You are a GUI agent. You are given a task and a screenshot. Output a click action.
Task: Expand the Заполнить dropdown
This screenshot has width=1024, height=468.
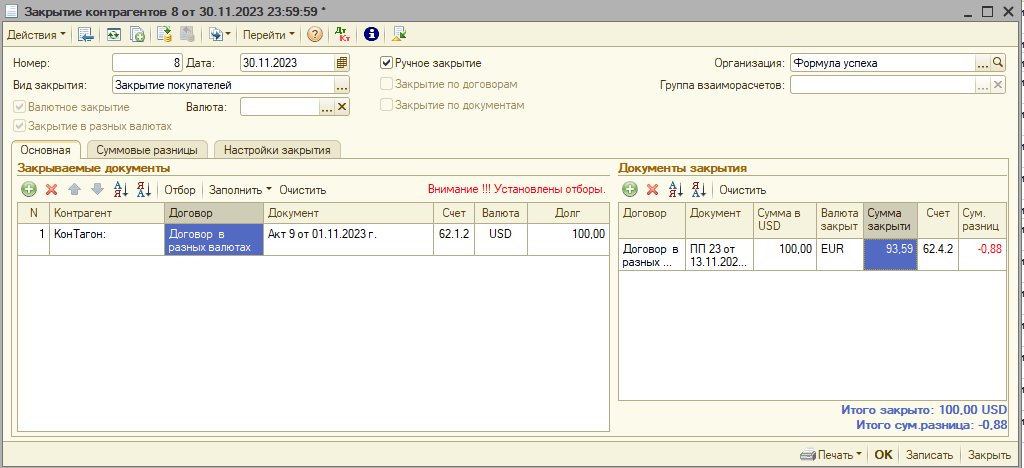240,189
